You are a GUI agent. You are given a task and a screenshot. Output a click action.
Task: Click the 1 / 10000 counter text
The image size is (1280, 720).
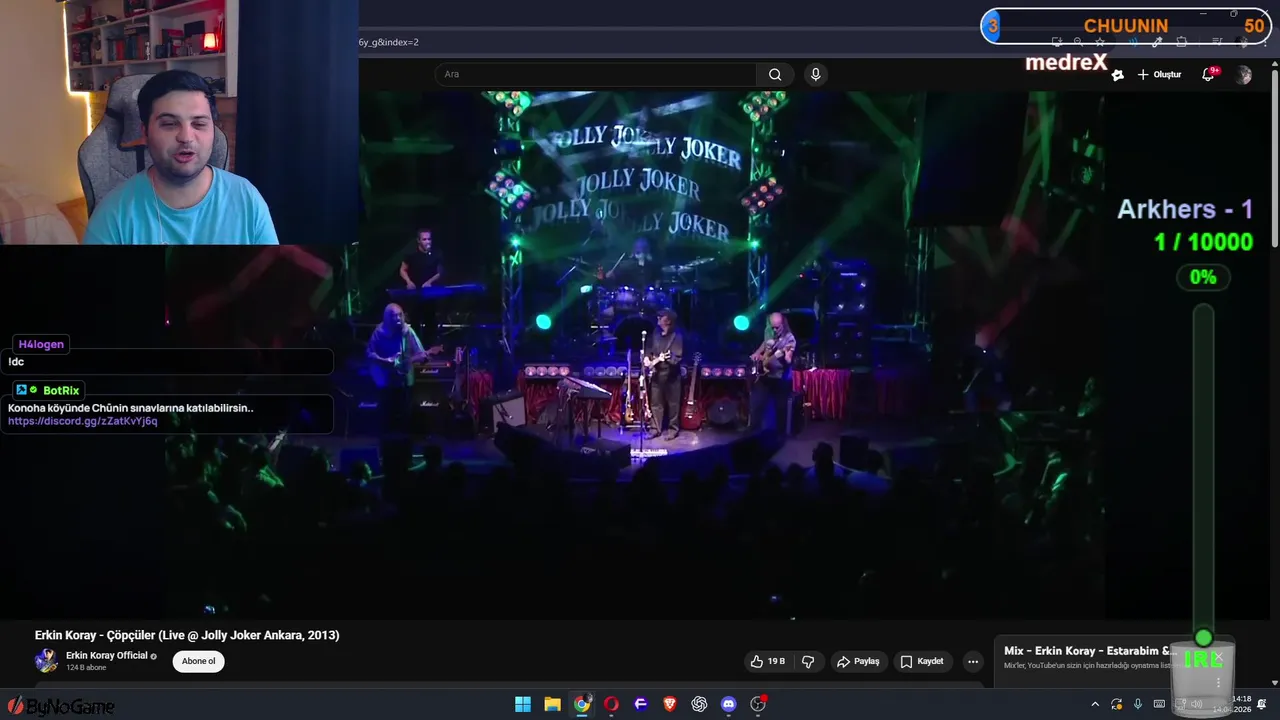pyautogui.click(x=1203, y=242)
